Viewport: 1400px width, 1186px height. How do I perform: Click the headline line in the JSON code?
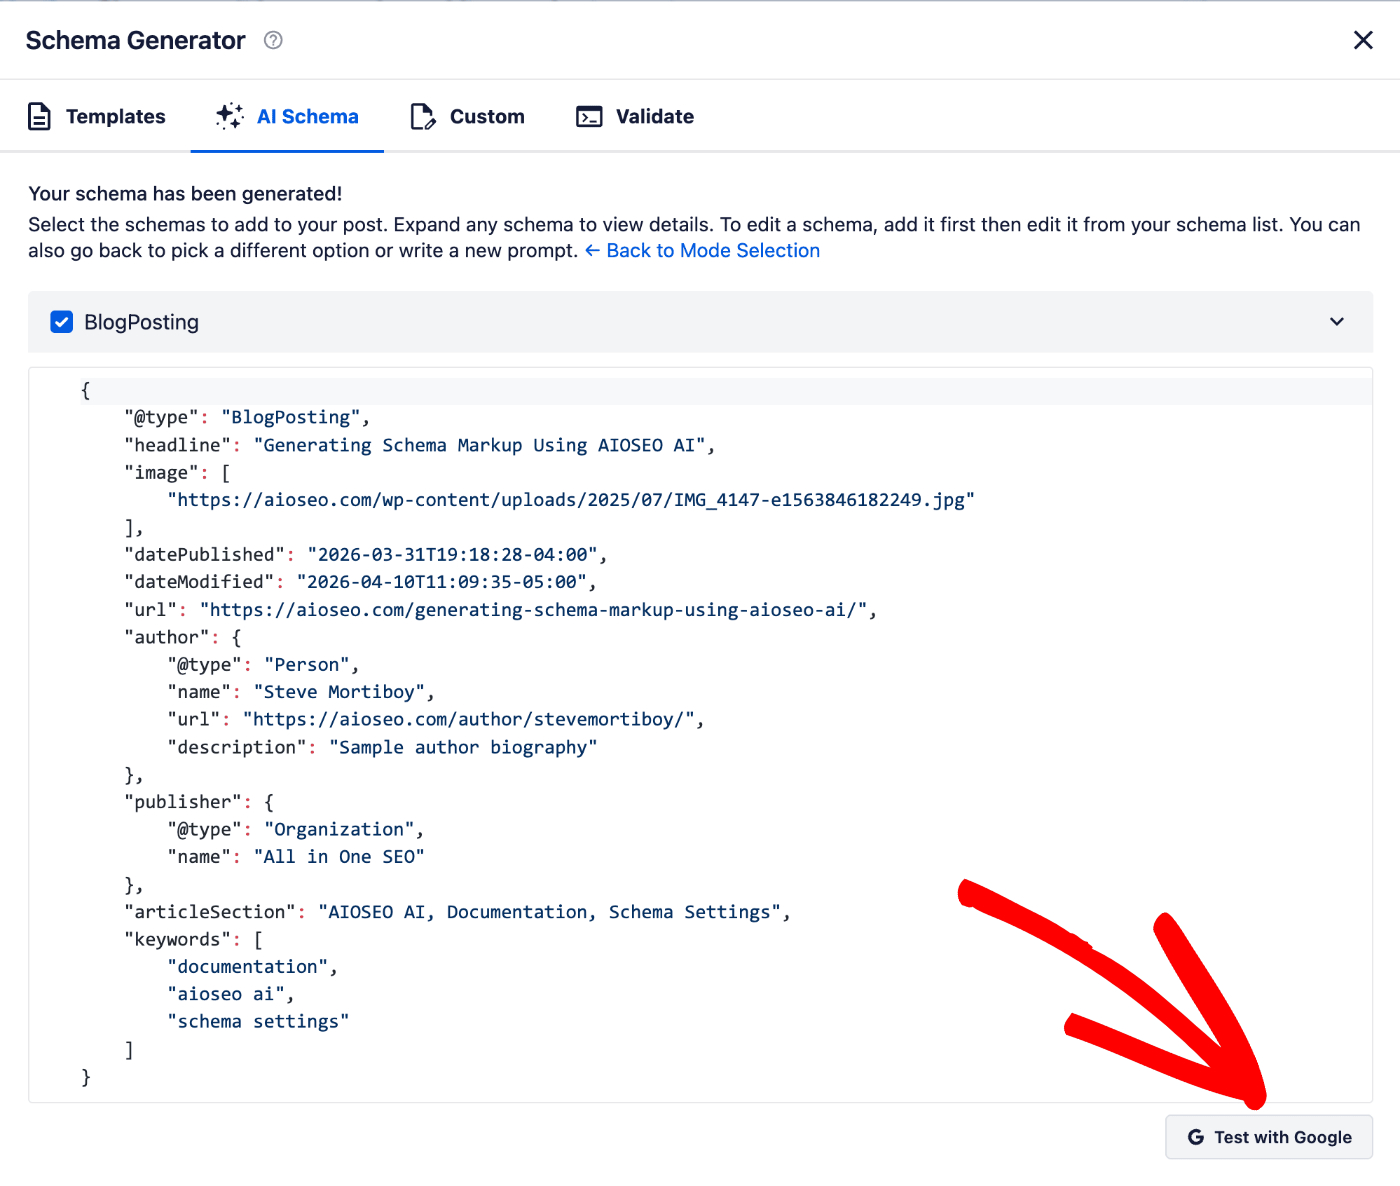(x=420, y=445)
